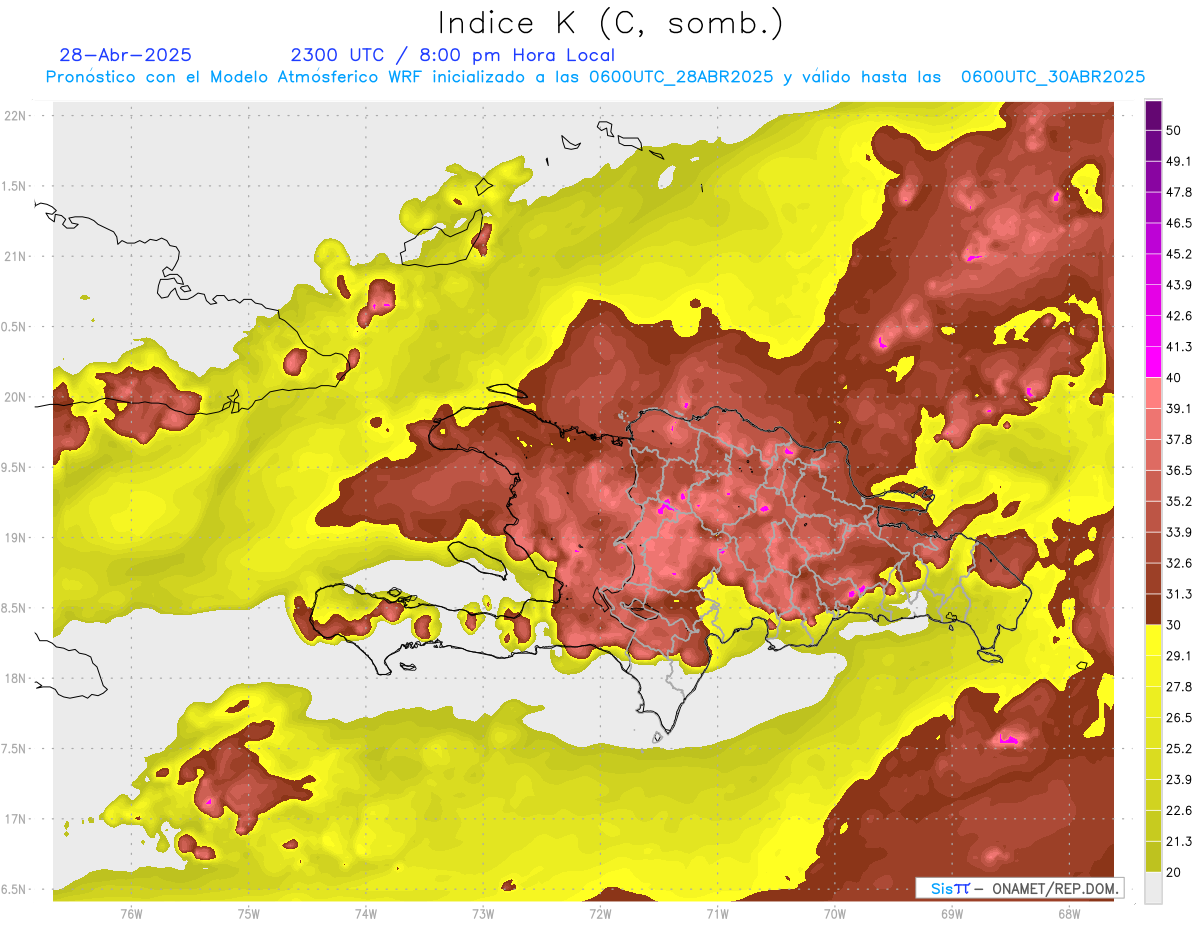Click the "45.2" legend value
Screen dimensions: 1200x927
1178,254
